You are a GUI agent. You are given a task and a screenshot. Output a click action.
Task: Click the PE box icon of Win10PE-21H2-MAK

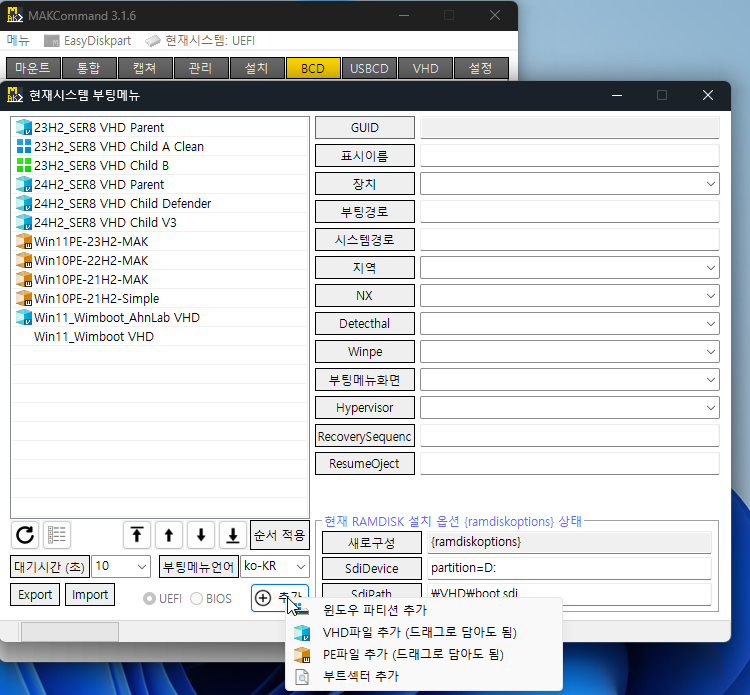point(23,279)
